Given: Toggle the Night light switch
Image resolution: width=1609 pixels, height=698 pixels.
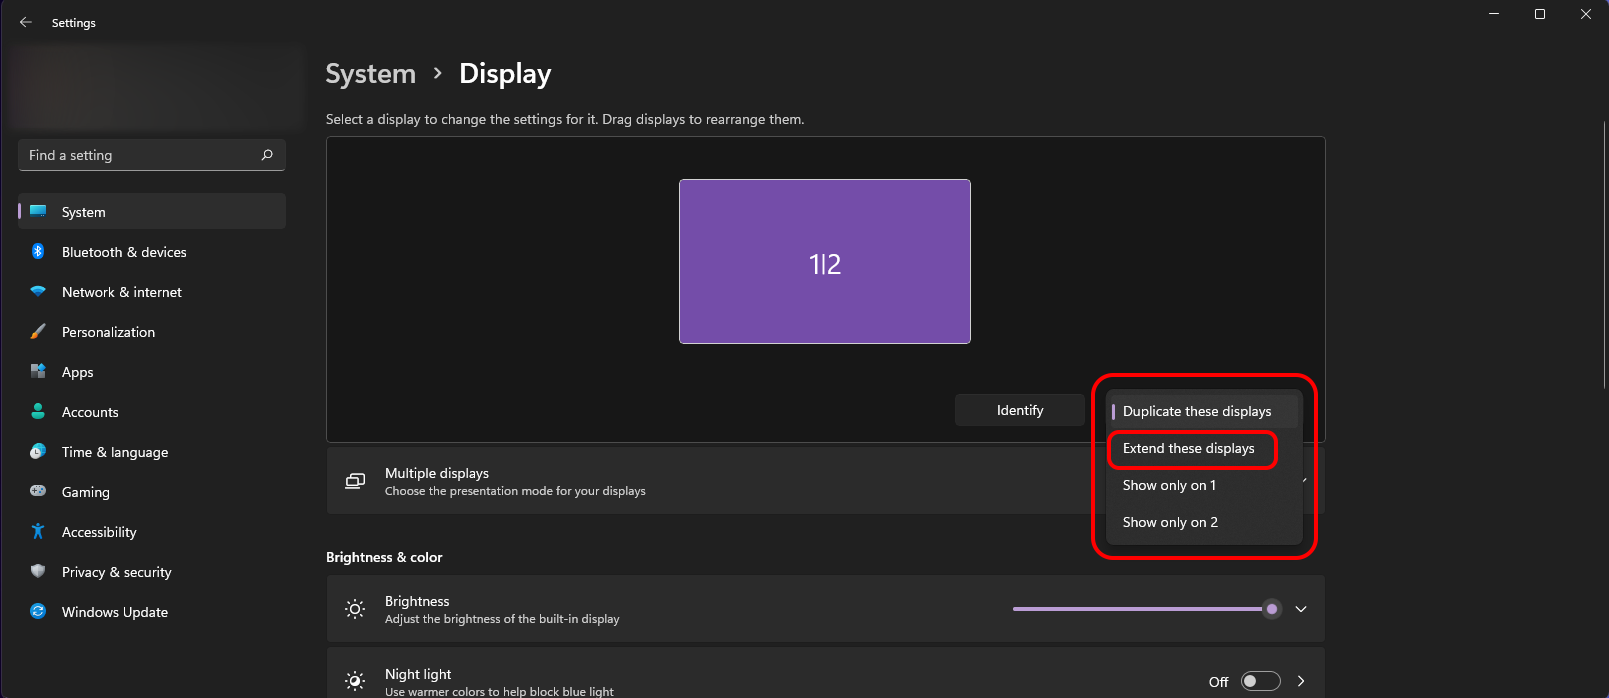Looking at the screenshot, I should pos(1260,681).
